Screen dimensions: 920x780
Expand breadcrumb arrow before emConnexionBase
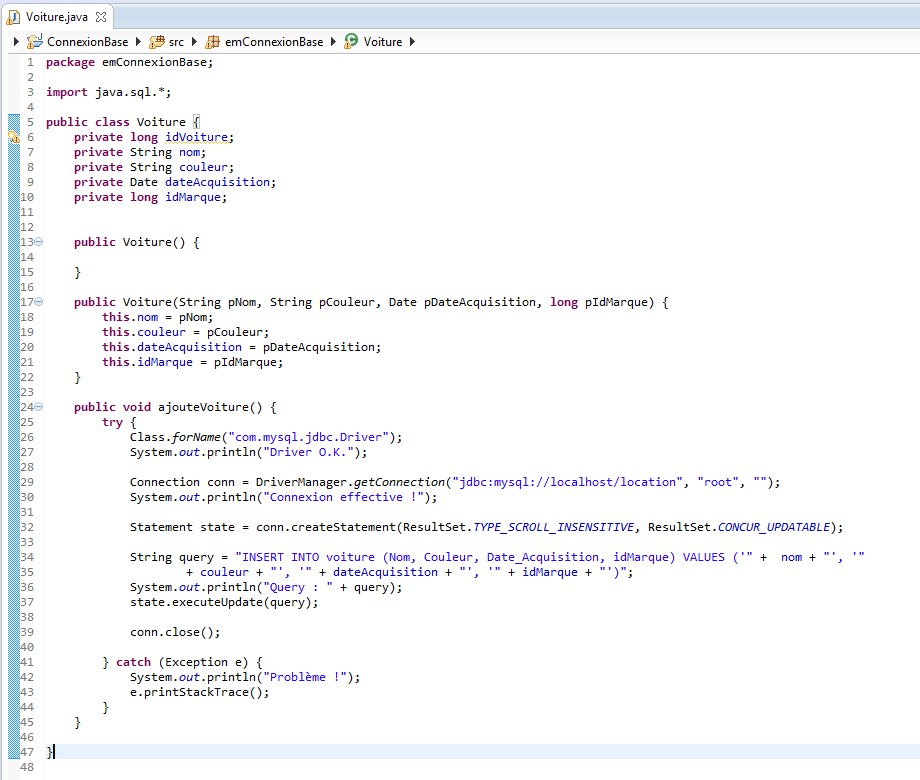point(195,42)
